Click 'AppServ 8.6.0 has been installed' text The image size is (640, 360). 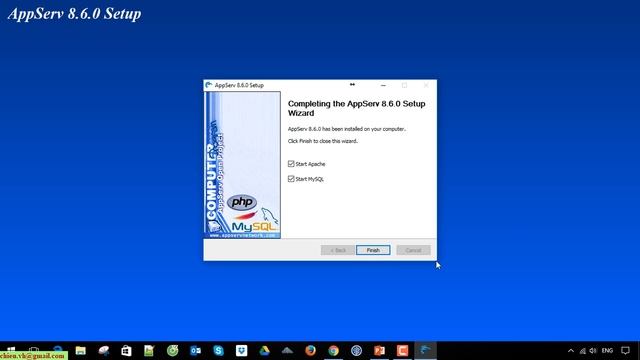tap(347, 129)
